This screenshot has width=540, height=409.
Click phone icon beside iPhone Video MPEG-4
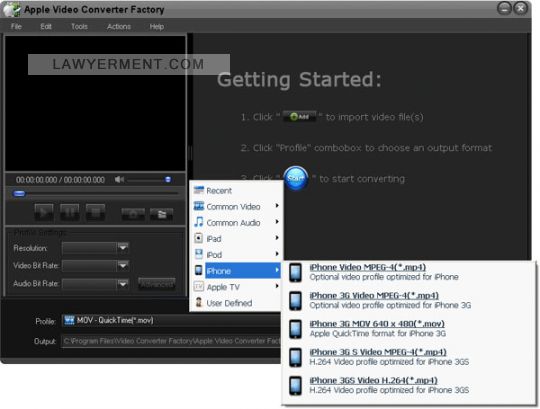click(x=295, y=272)
